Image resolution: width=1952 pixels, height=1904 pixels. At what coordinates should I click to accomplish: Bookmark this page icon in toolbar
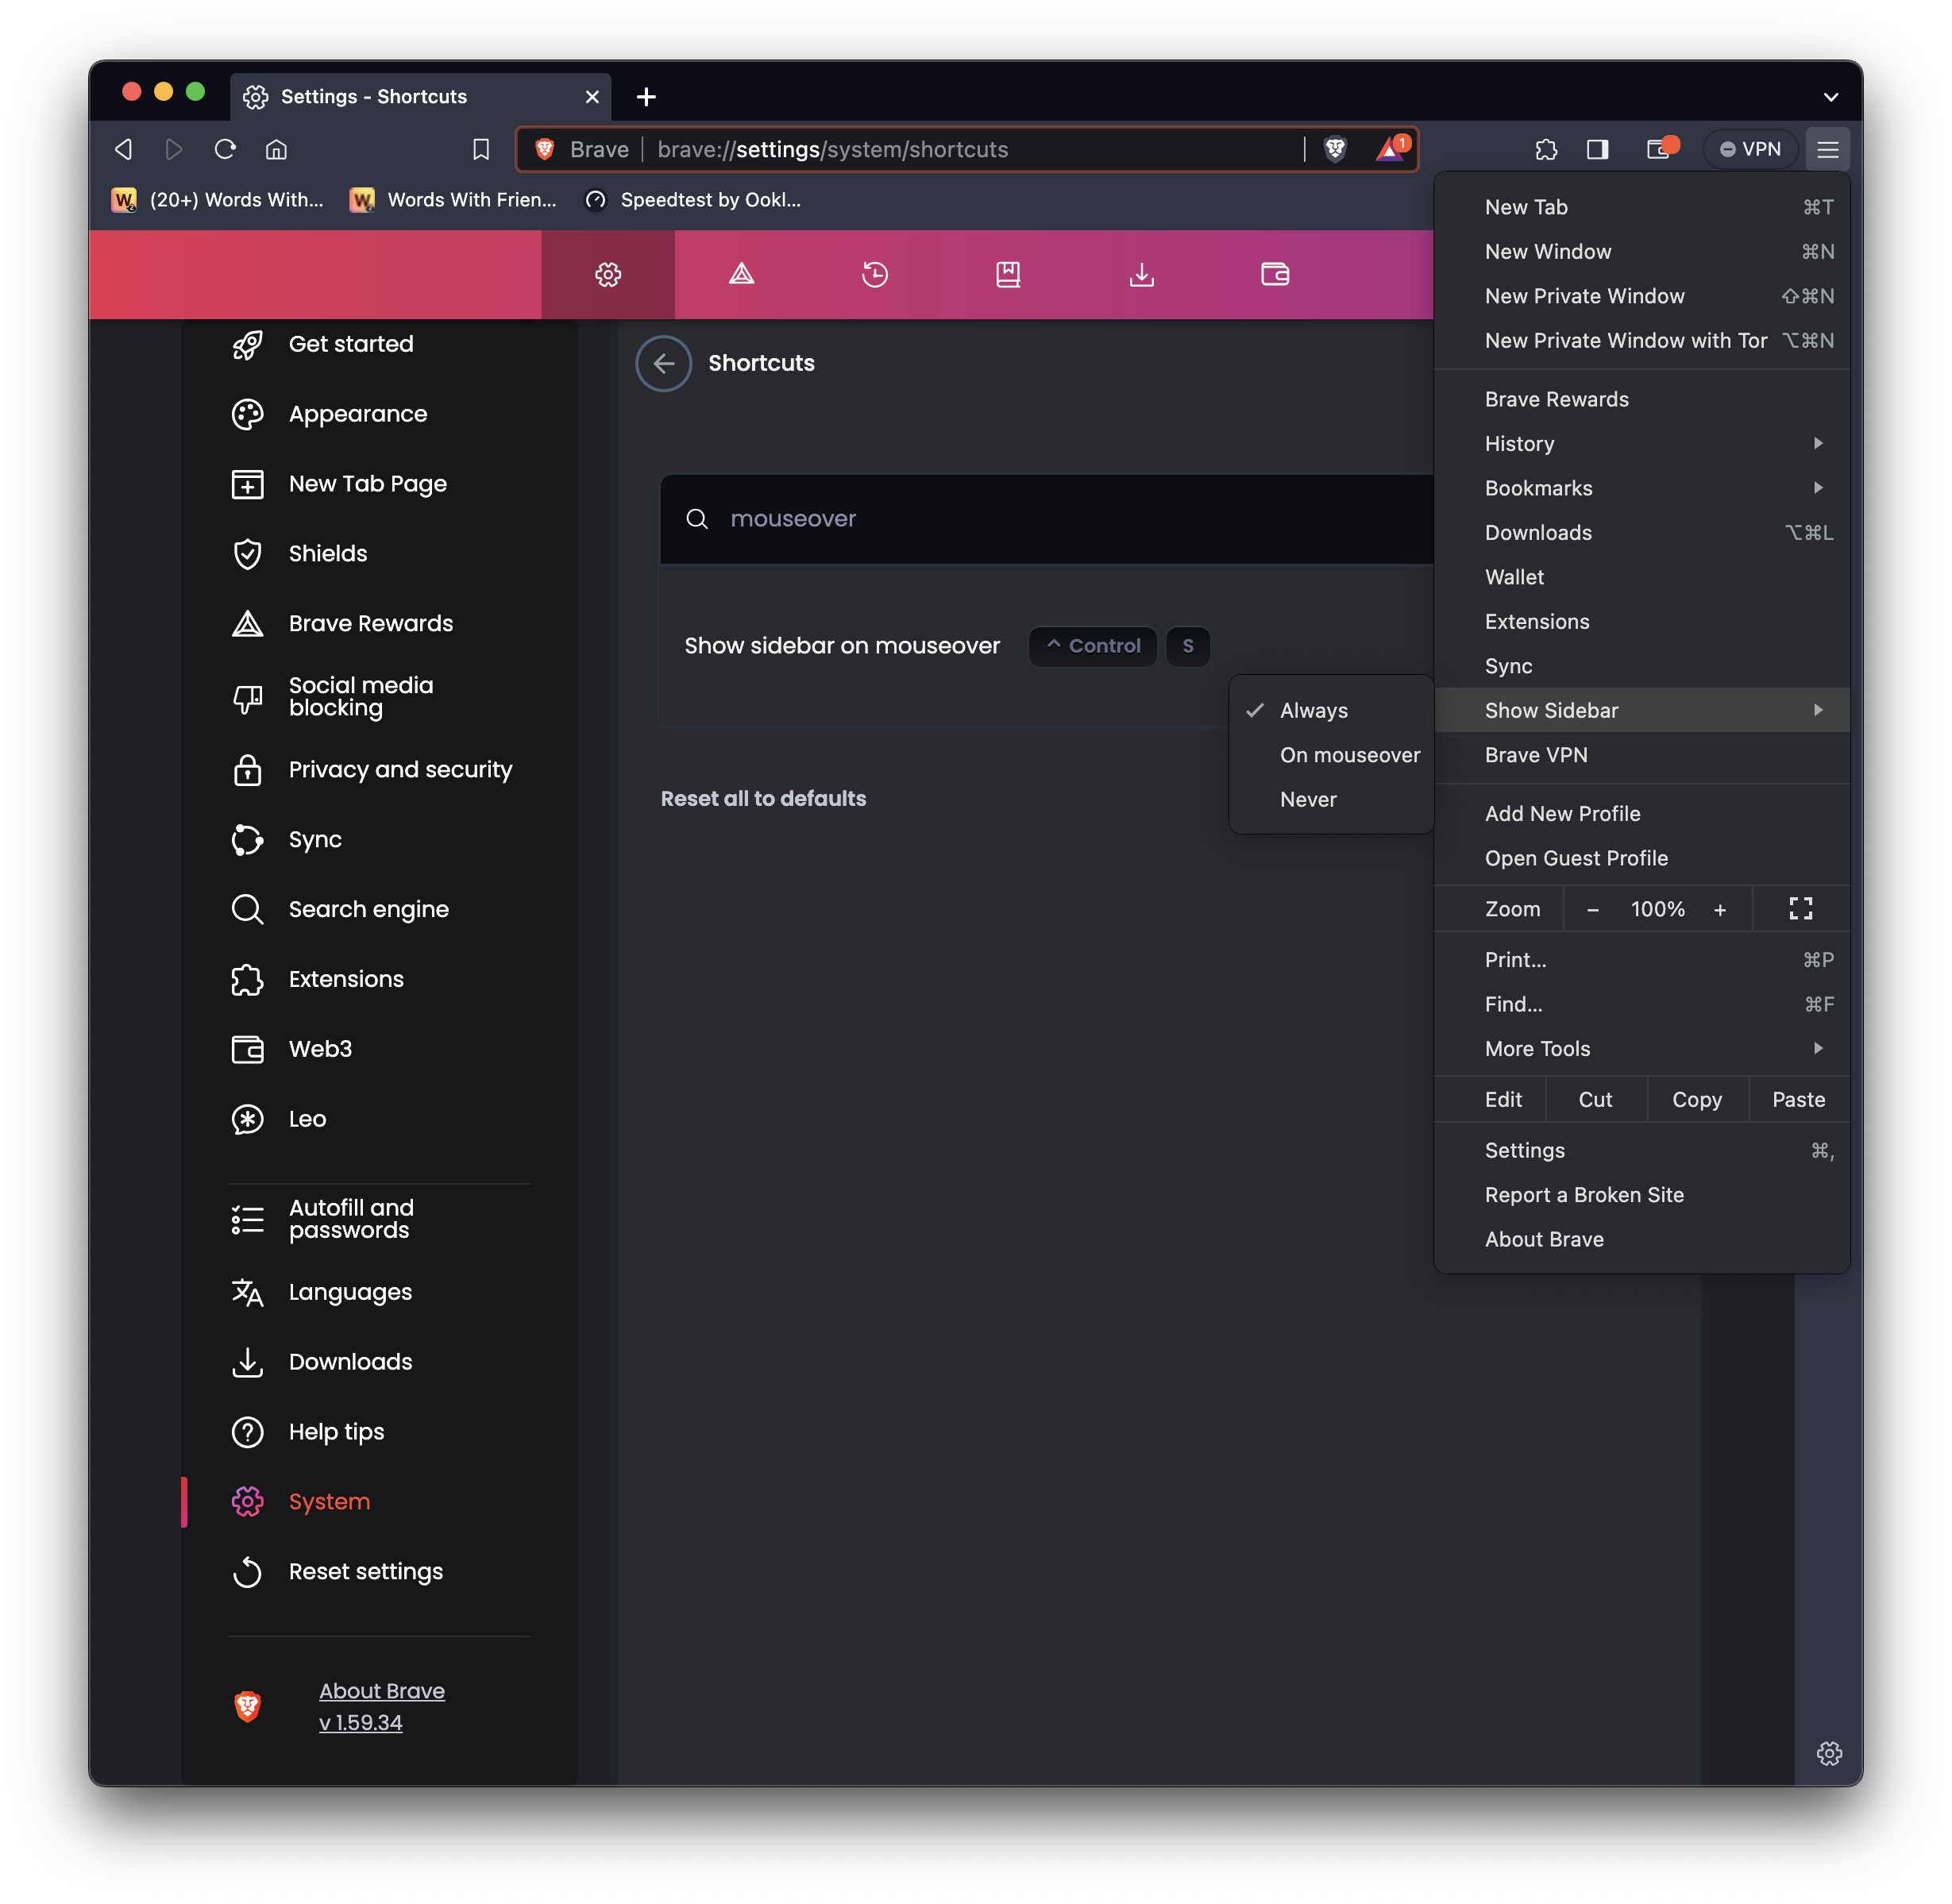tap(481, 149)
